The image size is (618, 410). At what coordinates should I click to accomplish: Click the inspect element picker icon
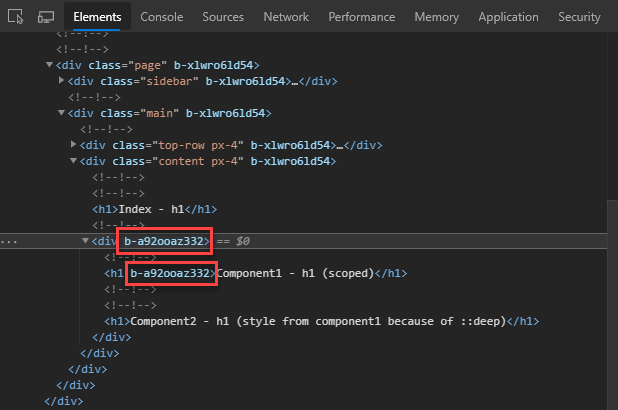[15, 17]
